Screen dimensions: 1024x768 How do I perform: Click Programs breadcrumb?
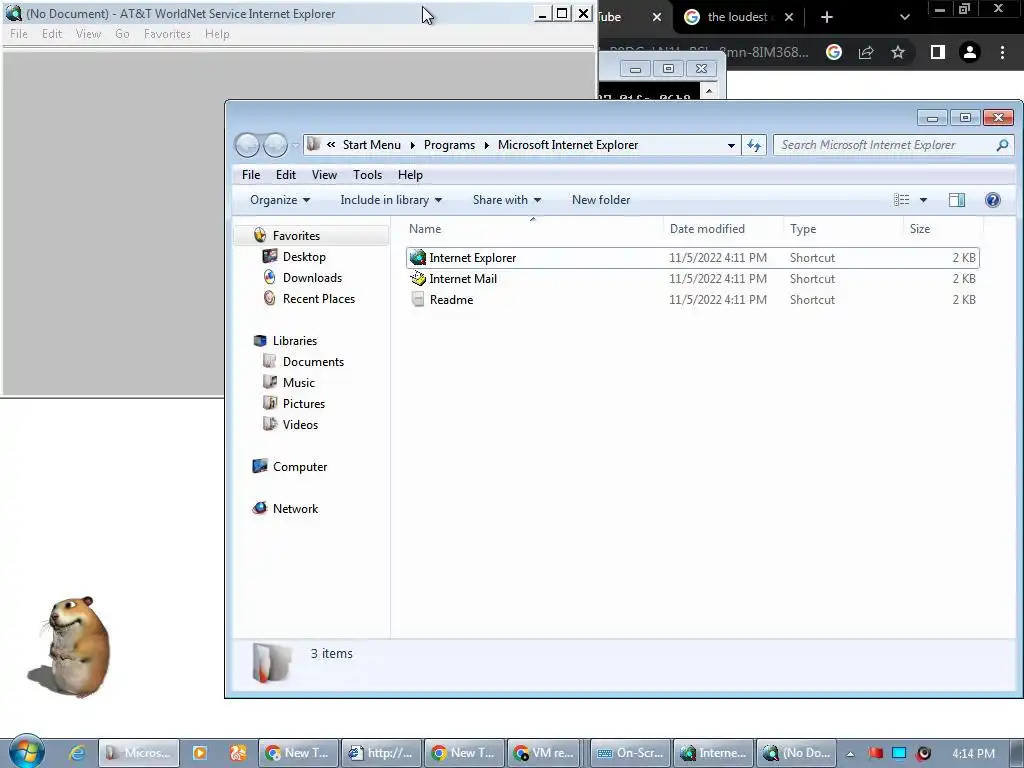tap(449, 145)
